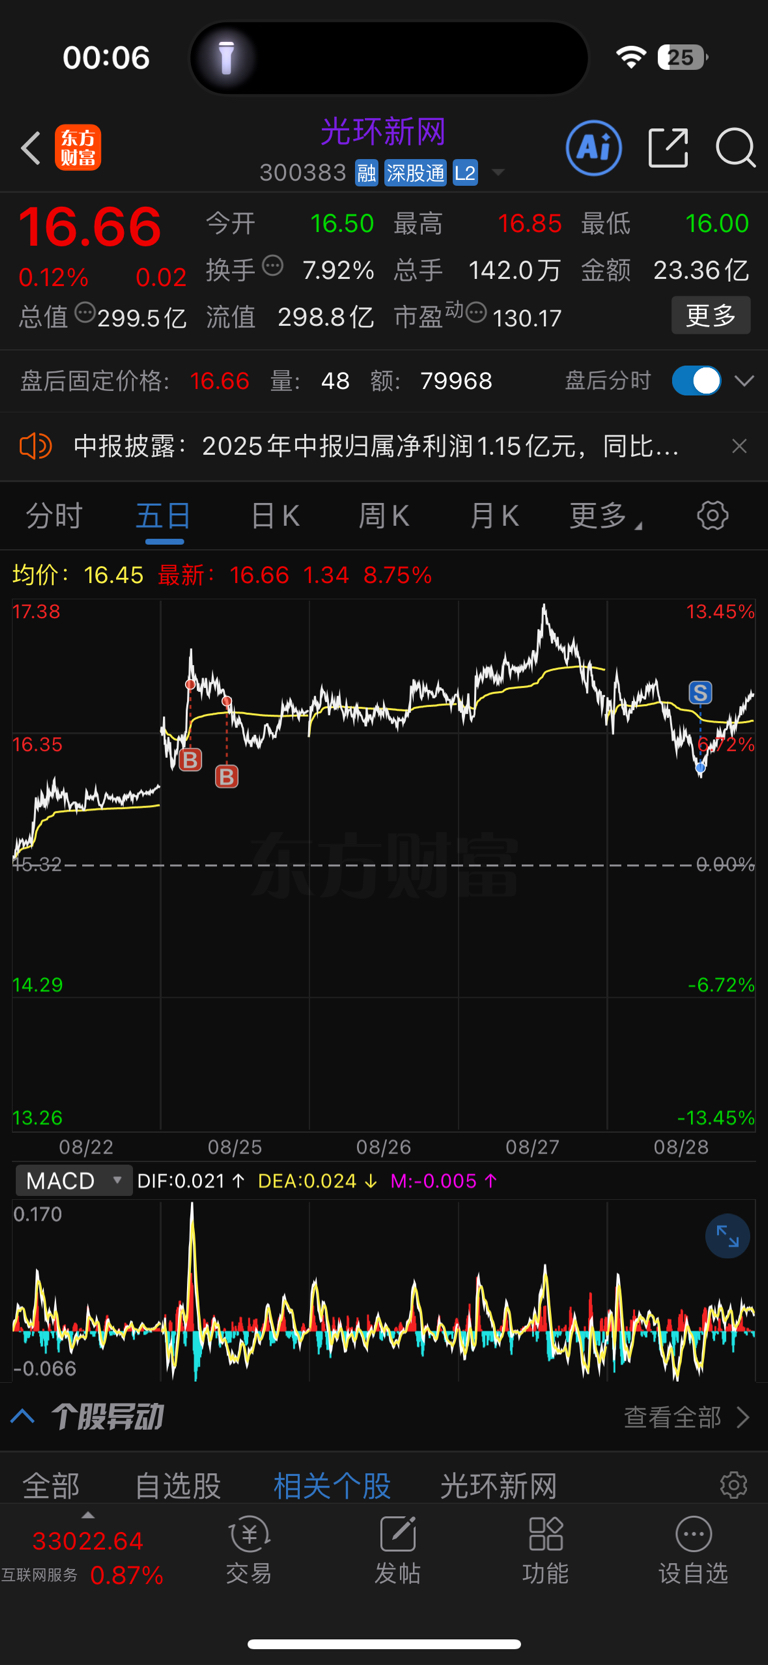Image resolution: width=769 pixels, height=1665 pixels.
Task: Tap the battery 25 indicator
Action: point(682,57)
